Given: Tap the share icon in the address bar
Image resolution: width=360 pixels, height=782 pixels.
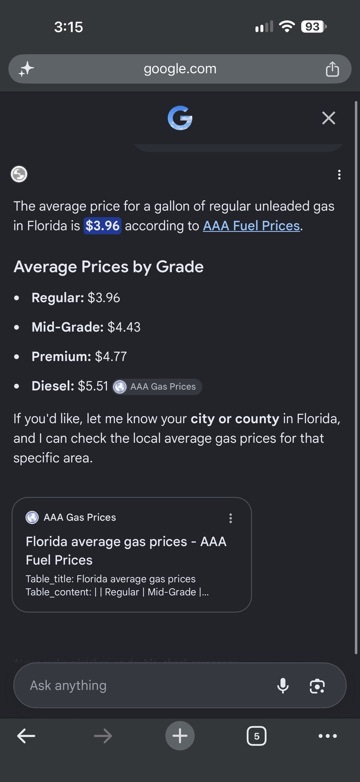Looking at the screenshot, I should 332,69.
